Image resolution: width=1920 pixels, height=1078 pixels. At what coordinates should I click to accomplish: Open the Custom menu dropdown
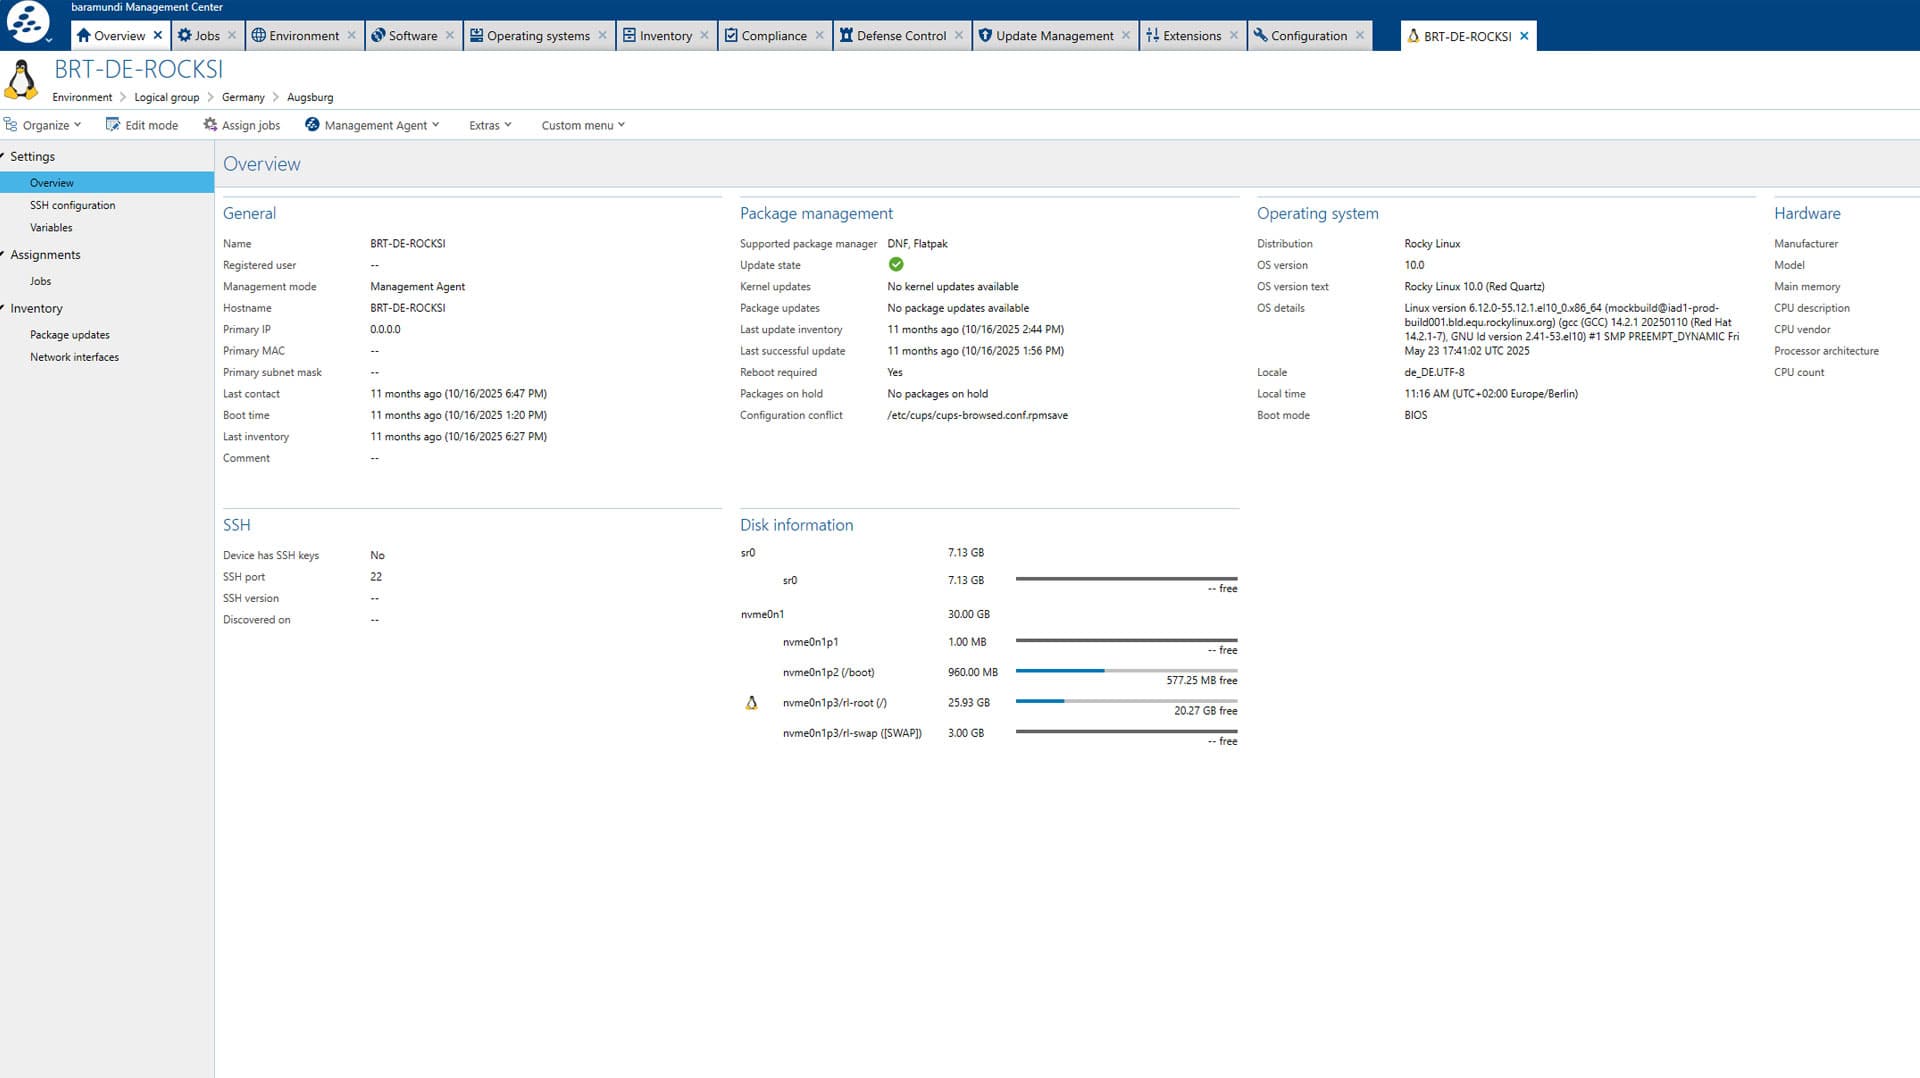coord(583,125)
